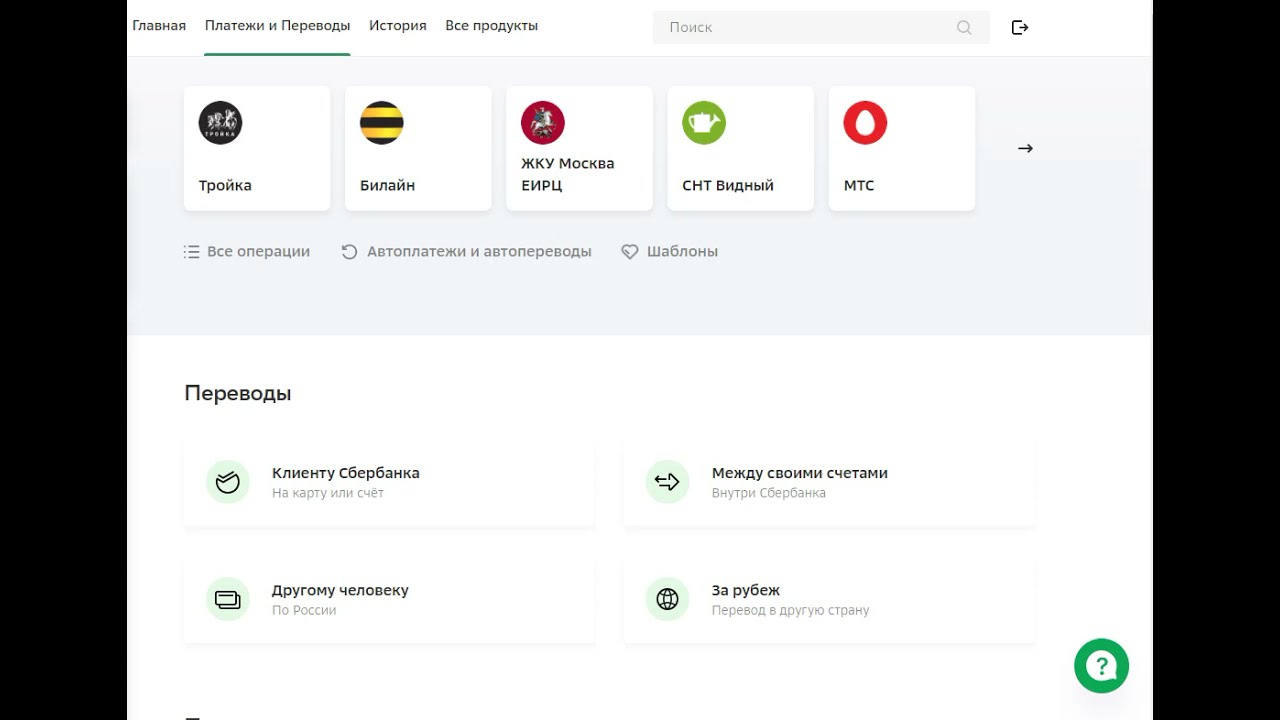Show more payment tiles with right arrow
The width and height of the screenshot is (1280, 720).
[1025, 148]
